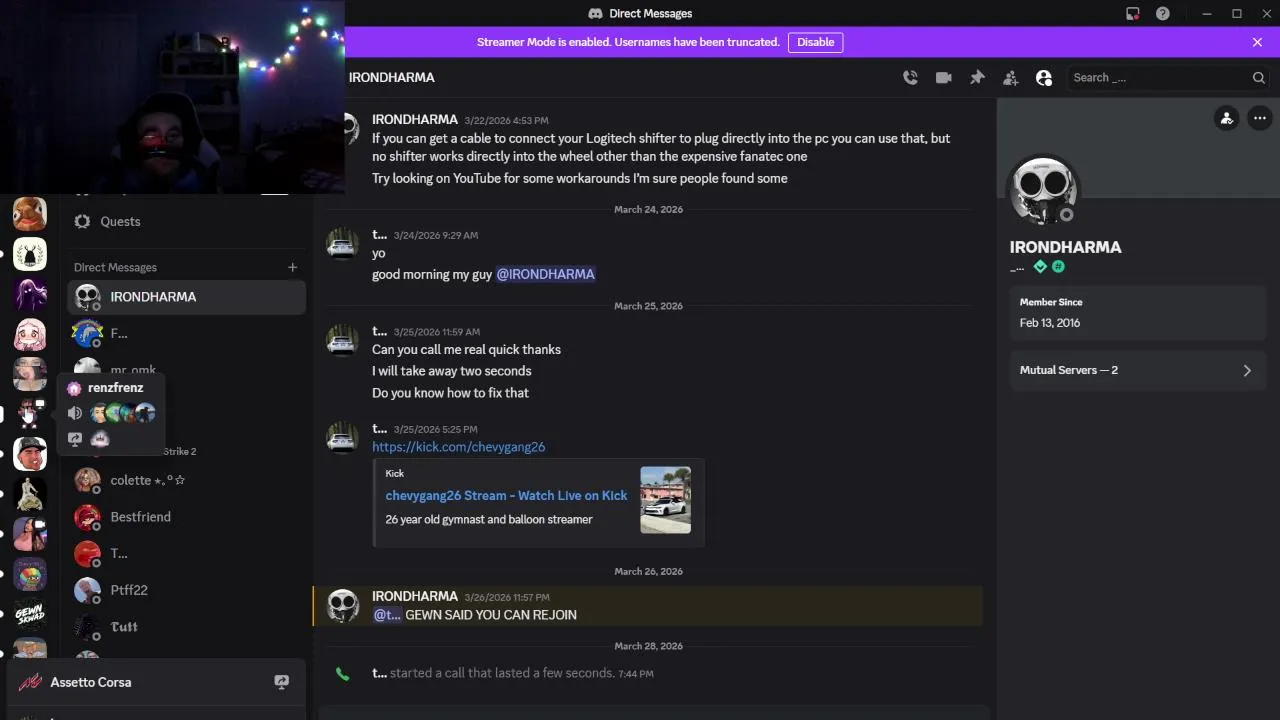
Task: Dismiss the Streamer Mode banner
Action: (x=1257, y=42)
